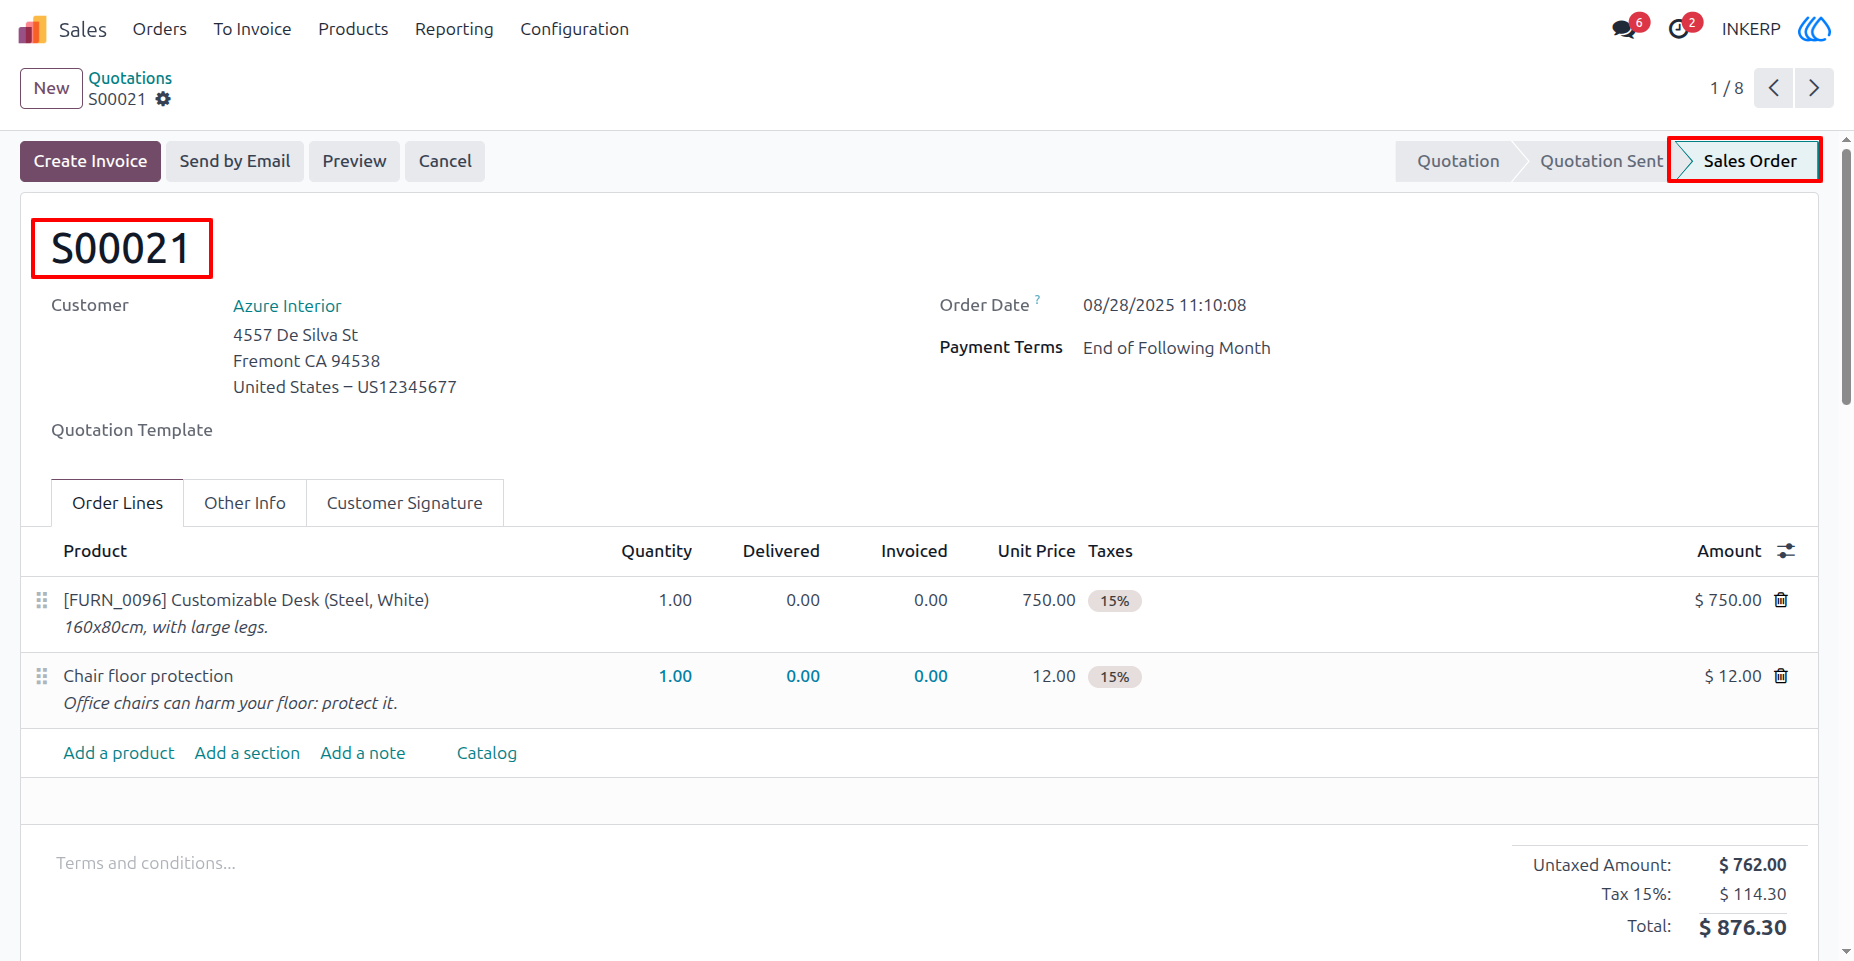Viewport: 1854px width, 961px height.
Task: Open the Reporting menu
Action: point(454,29)
